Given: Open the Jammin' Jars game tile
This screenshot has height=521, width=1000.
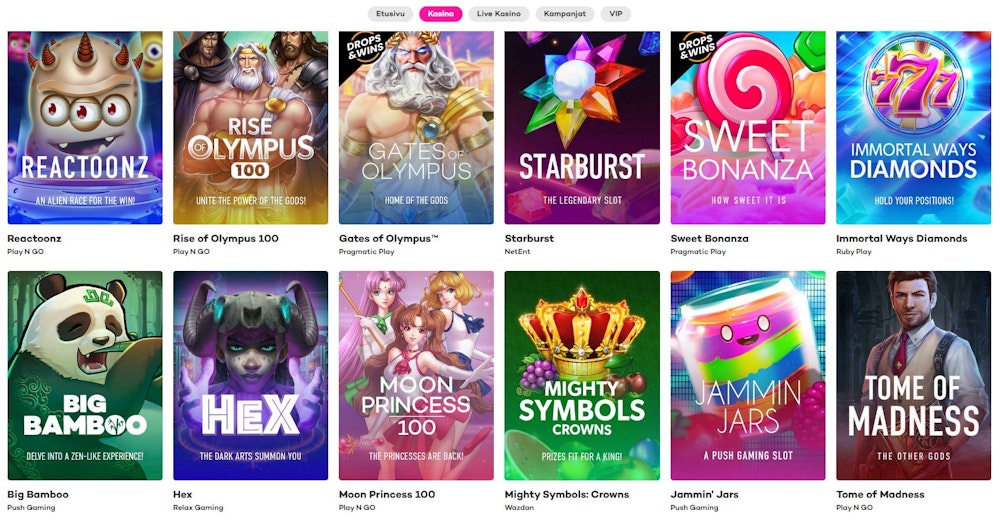Looking at the screenshot, I should pos(748,375).
